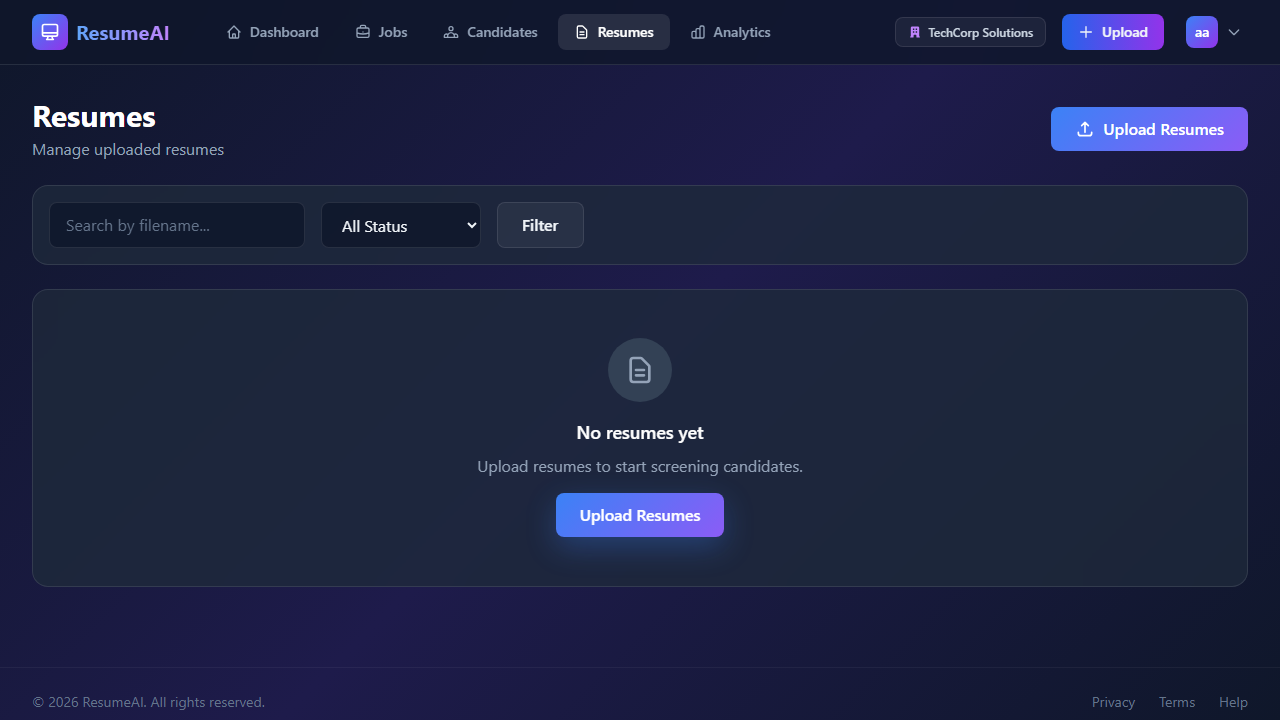
Task: Click the Search by filename input field
Action: click(176, 224)
